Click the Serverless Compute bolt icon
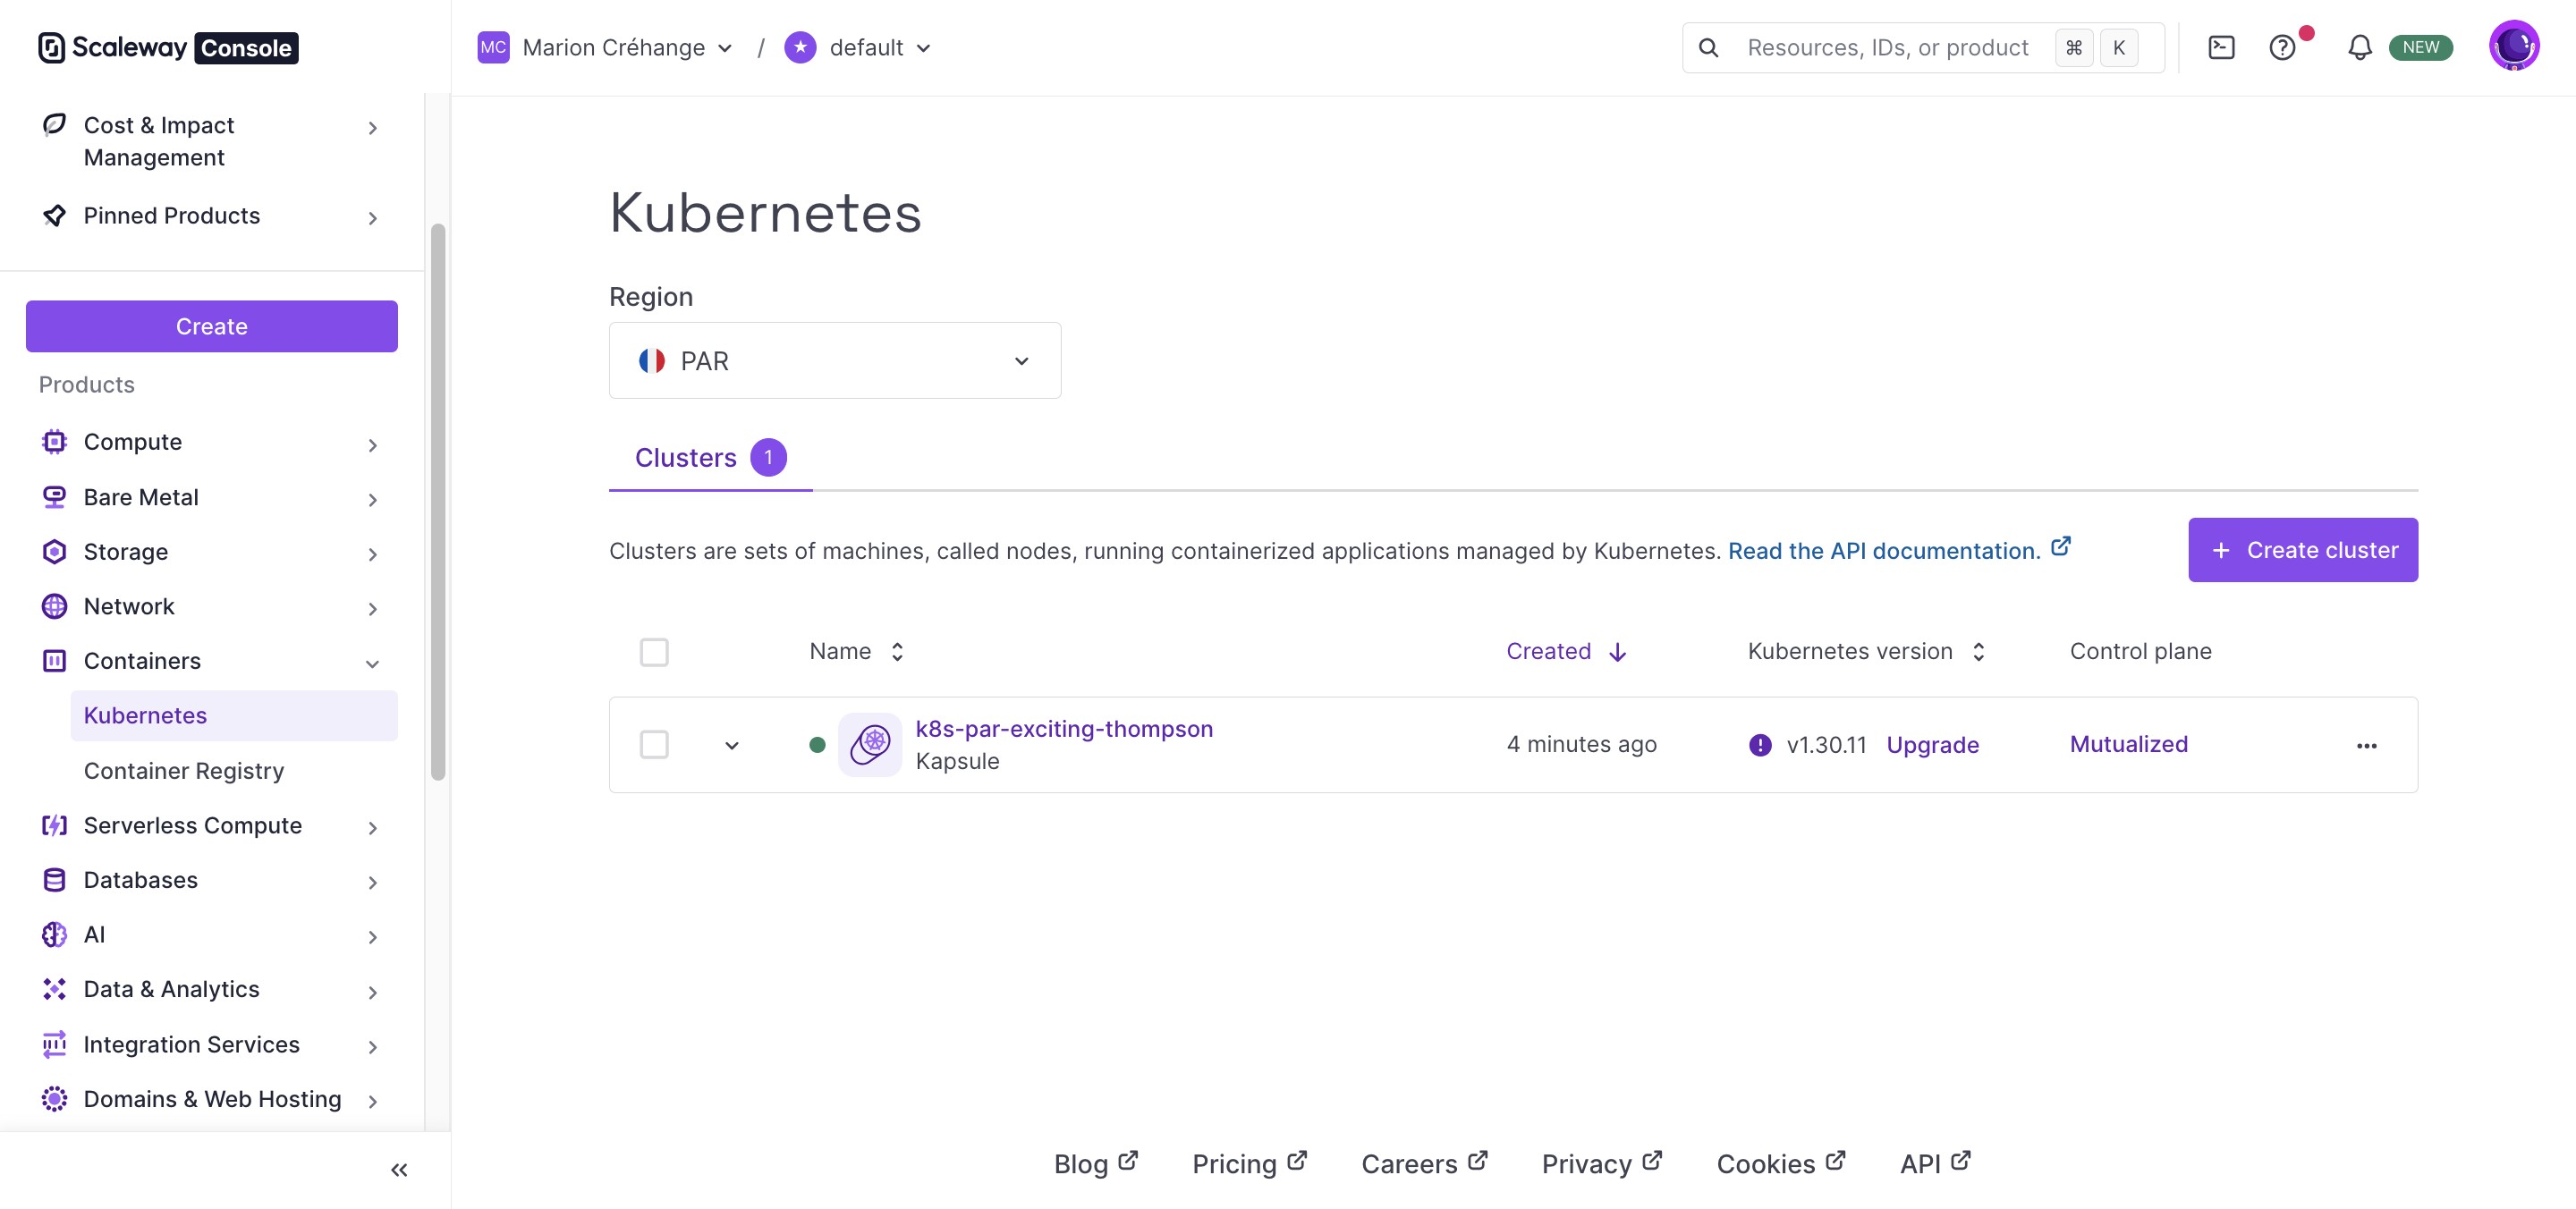Screen dimensions: 2576x1209 (54, 825)
